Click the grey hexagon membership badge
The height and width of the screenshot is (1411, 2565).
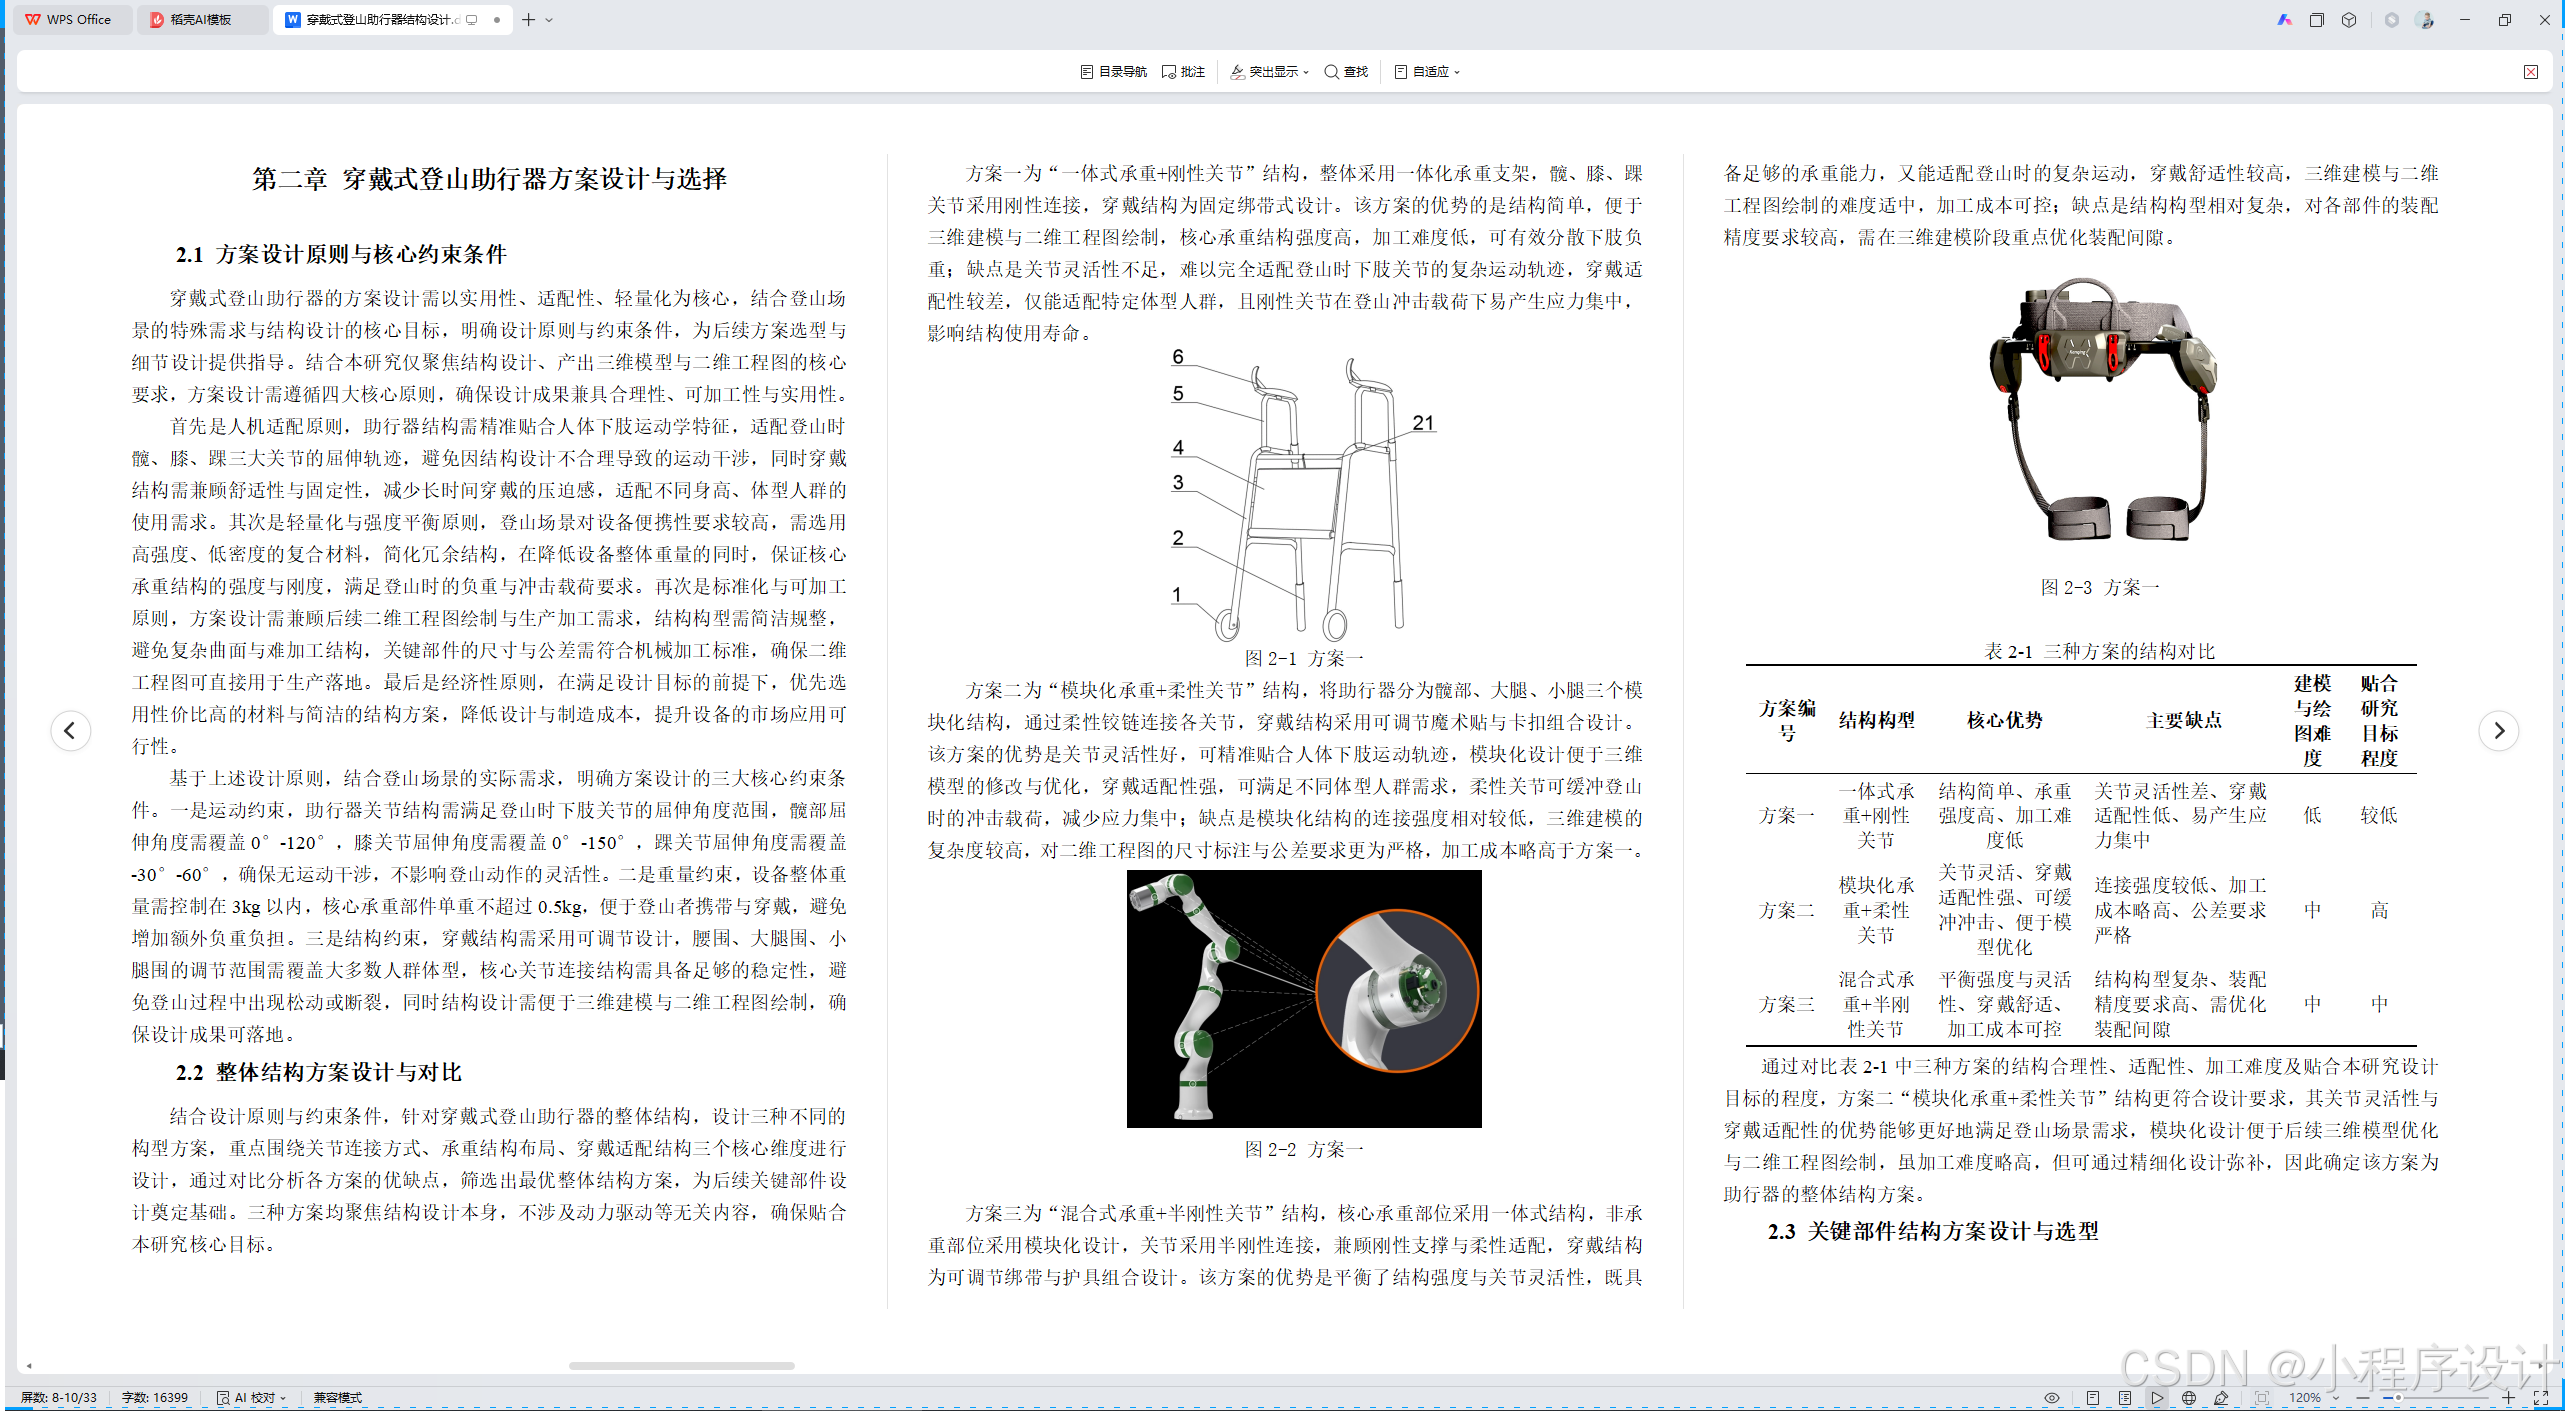pos(2392,19)
